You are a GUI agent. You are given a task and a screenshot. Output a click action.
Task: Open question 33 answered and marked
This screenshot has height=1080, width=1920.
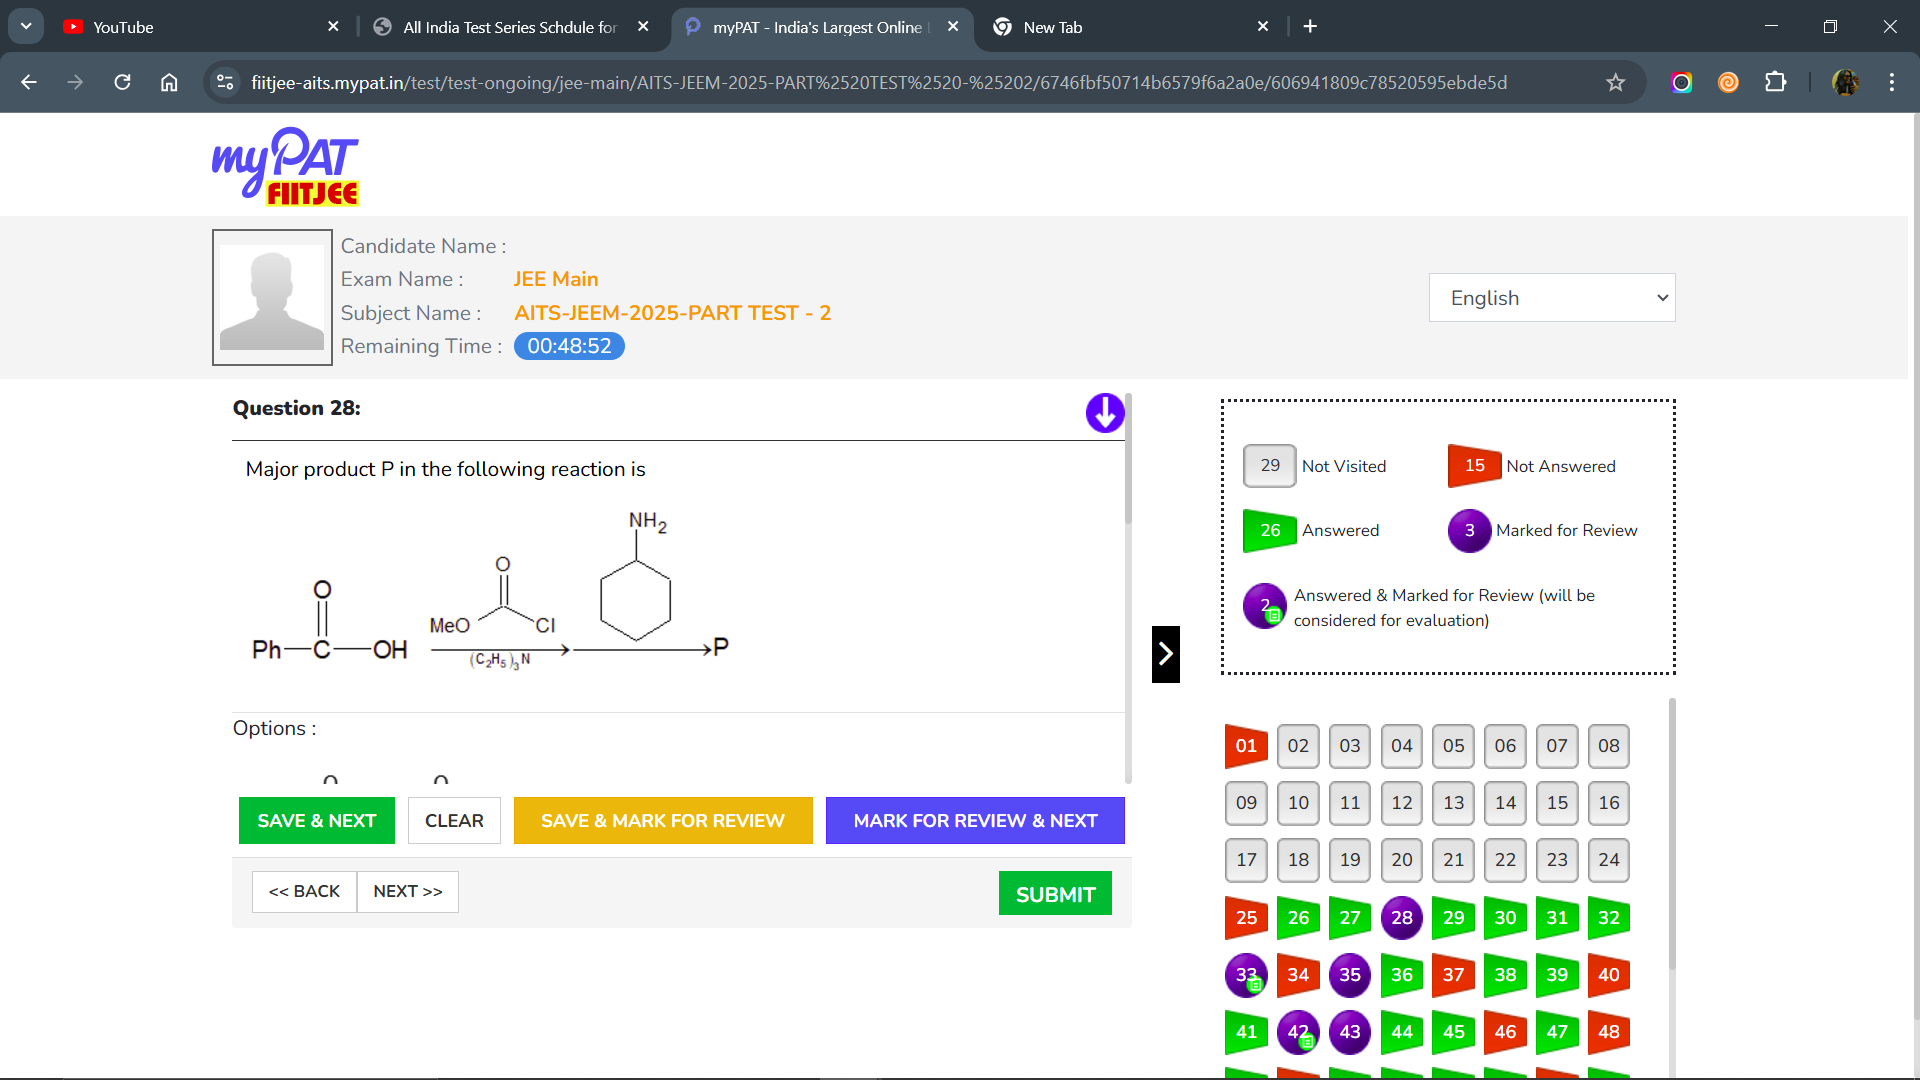[1246, 975]
